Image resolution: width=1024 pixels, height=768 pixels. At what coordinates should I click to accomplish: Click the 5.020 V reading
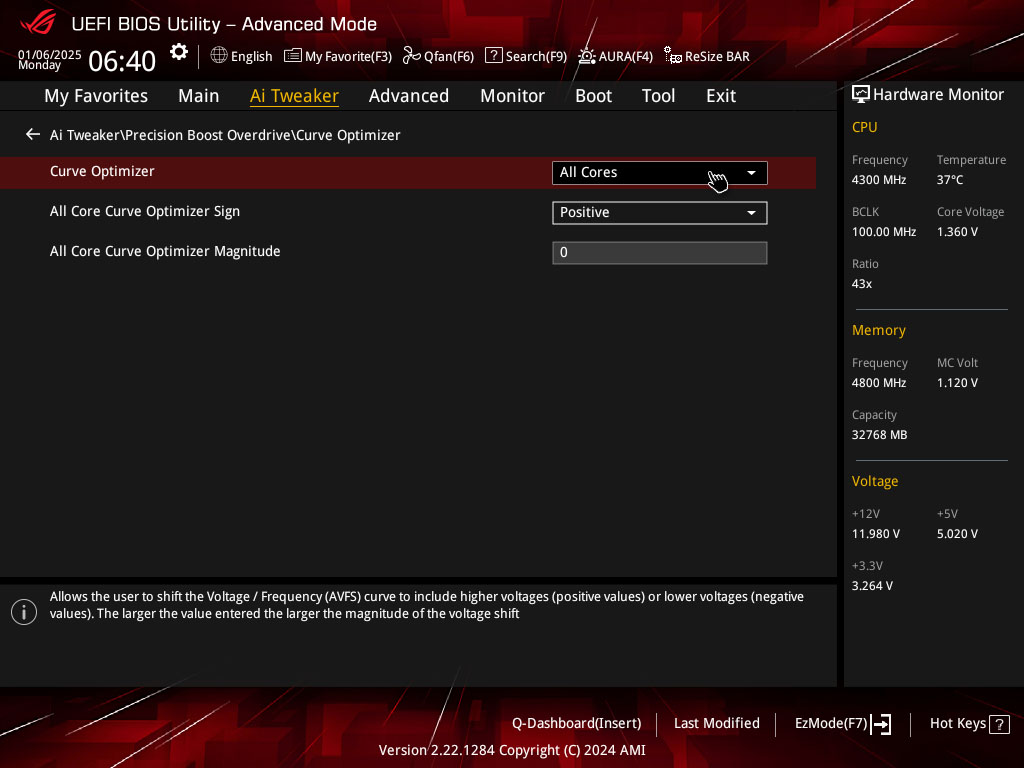[x=957, y=534]
